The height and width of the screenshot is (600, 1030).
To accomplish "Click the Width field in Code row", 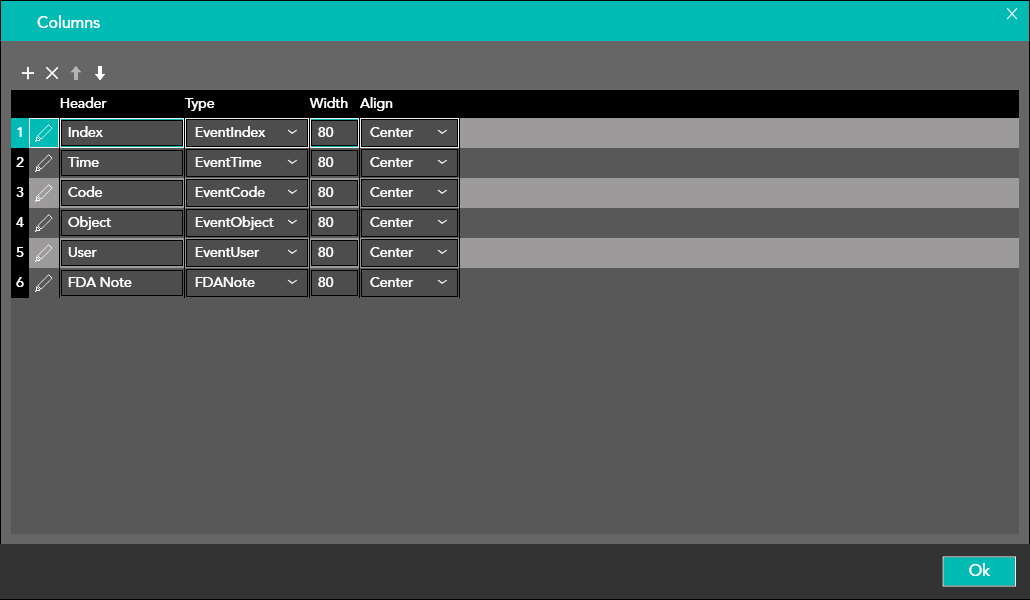I will (333, 193).
